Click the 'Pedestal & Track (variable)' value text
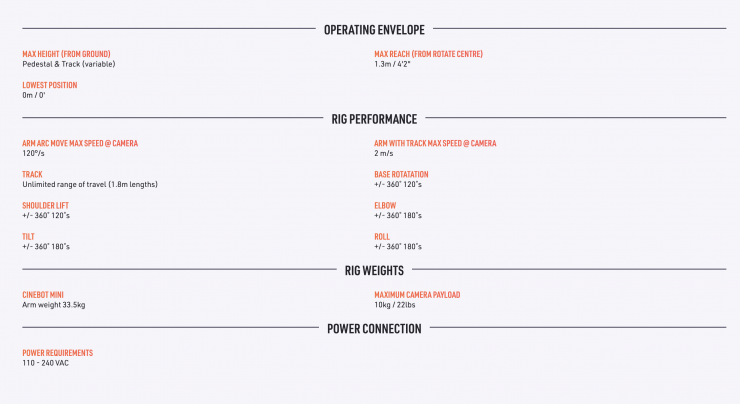740x404 pixels. (x=68, y=64)
